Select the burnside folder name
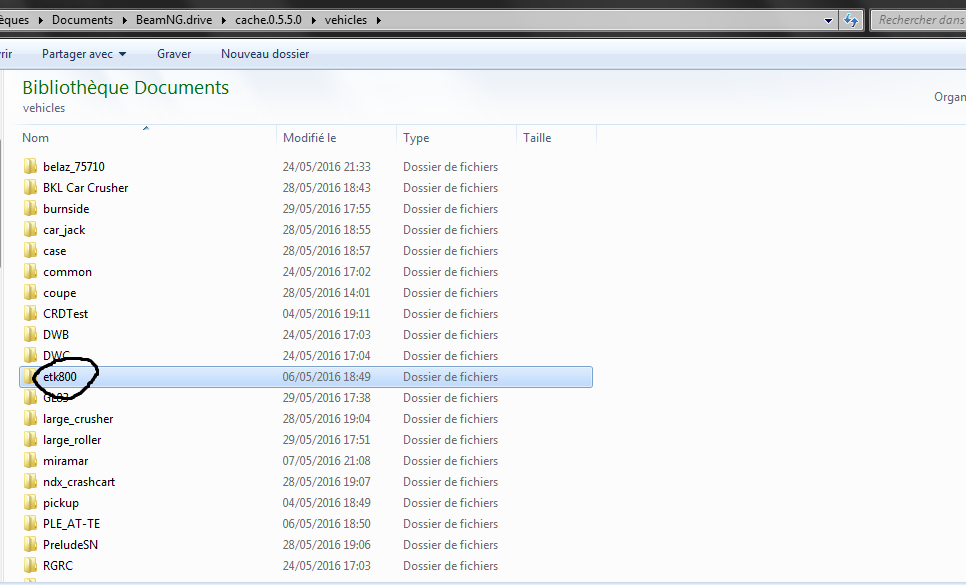The height and width of the screenshot is (585, 966). 66,209
